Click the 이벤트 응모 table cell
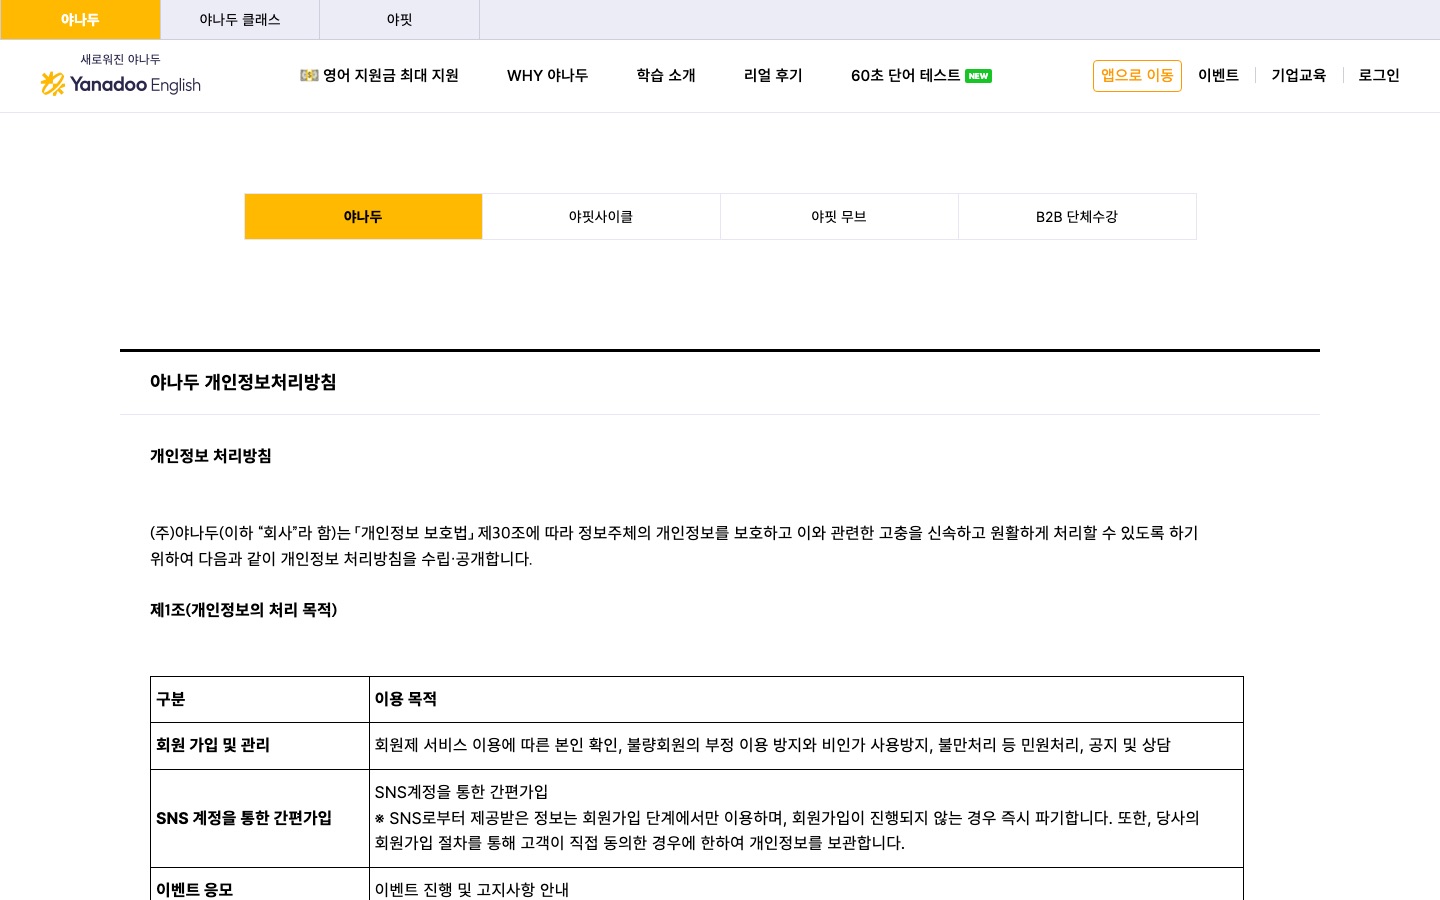Image resolution: width=1440 pixels, height=900 pixels. click(x=260, y=886)
